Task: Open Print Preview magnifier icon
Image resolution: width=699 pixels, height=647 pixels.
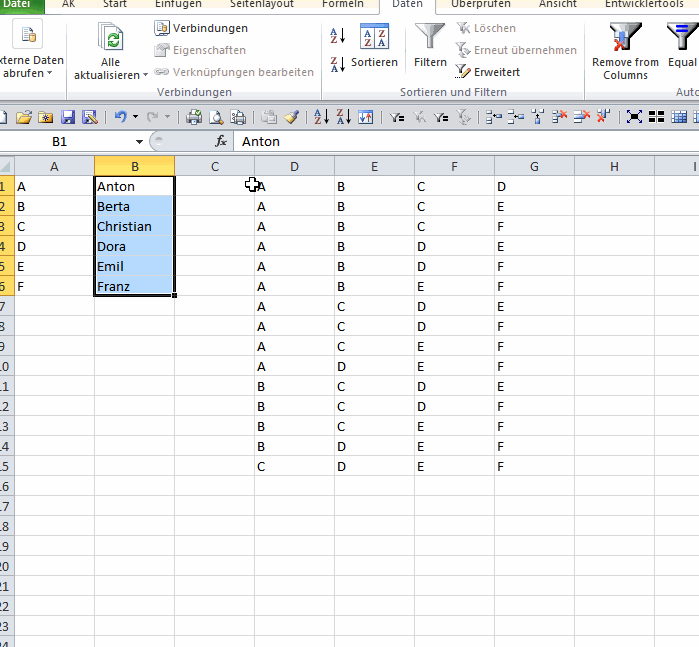Action: [x=216, y=117]
